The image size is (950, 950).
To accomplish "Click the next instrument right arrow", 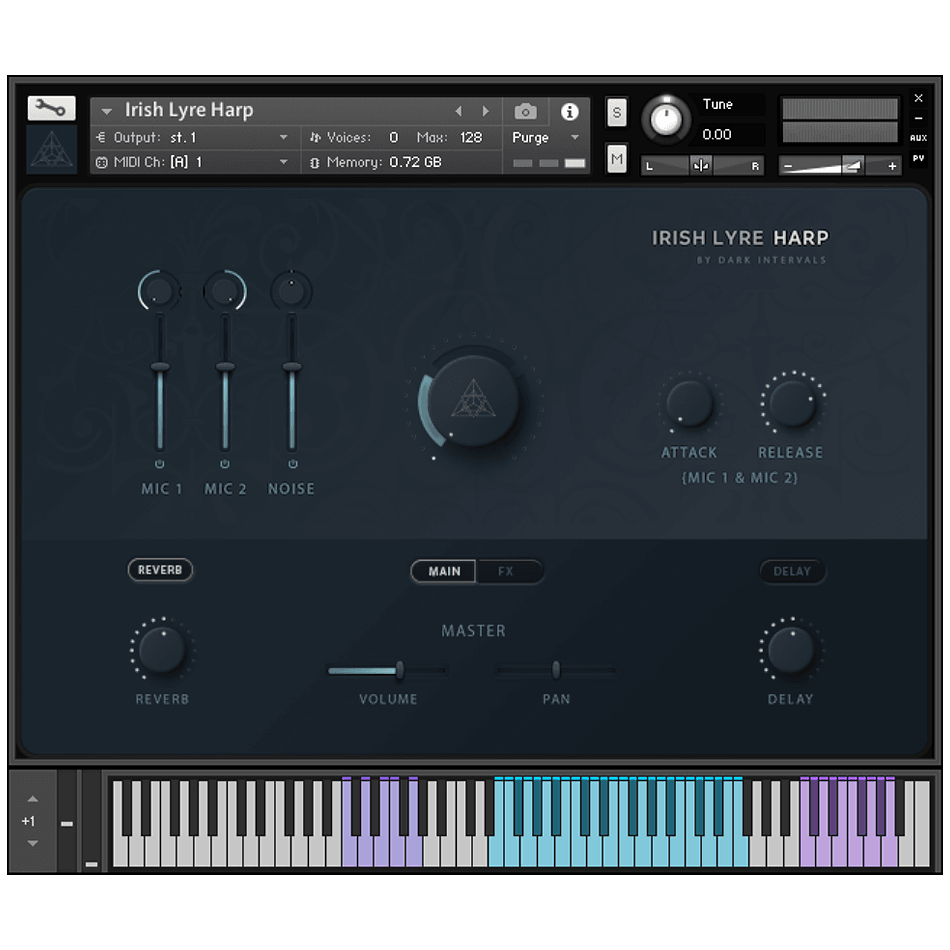I will pyautogui.click(x=486, y=111).
